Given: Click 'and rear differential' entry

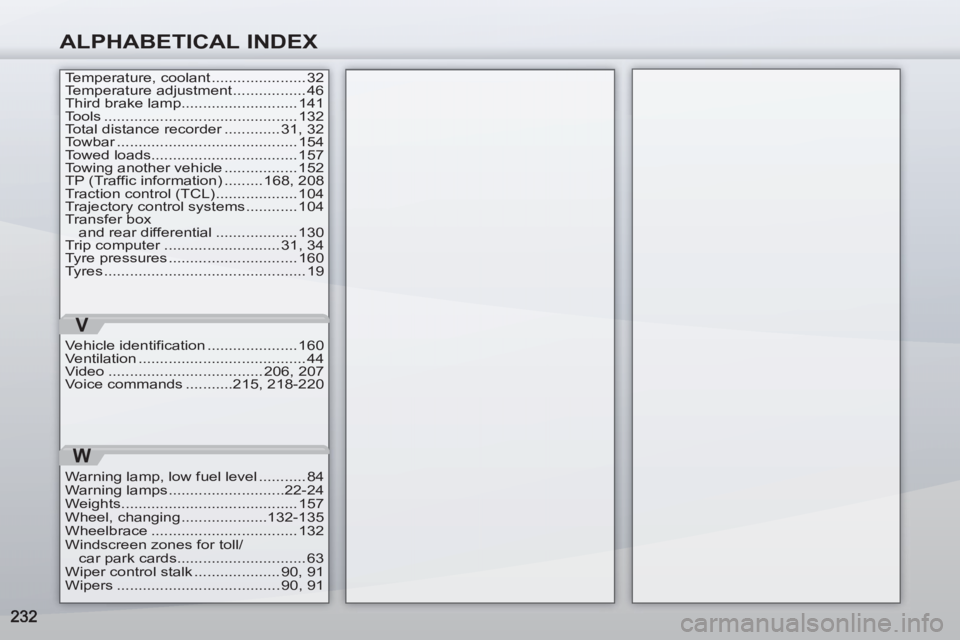Looking at the screenshot, I should click(201, 233).
